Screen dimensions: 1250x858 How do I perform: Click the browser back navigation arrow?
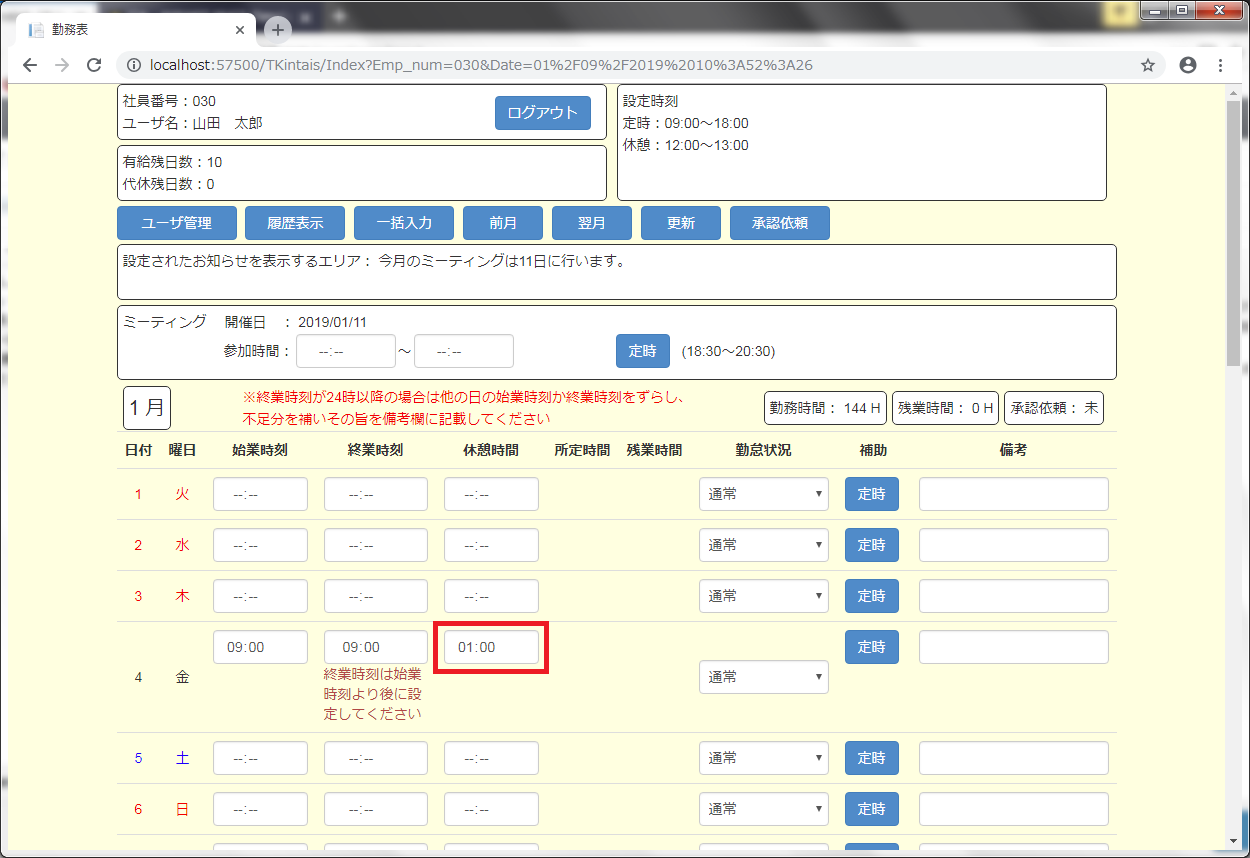(x=30, y=64)
